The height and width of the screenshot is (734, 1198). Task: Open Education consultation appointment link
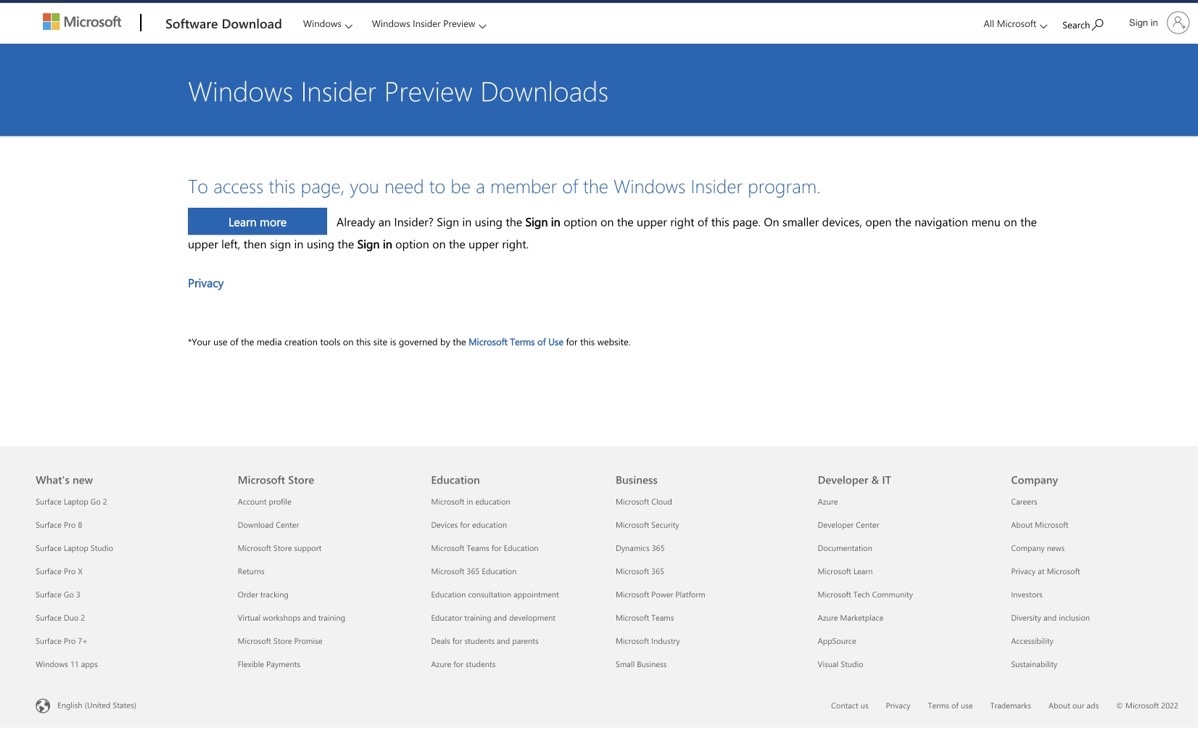[x=495, y=594]
